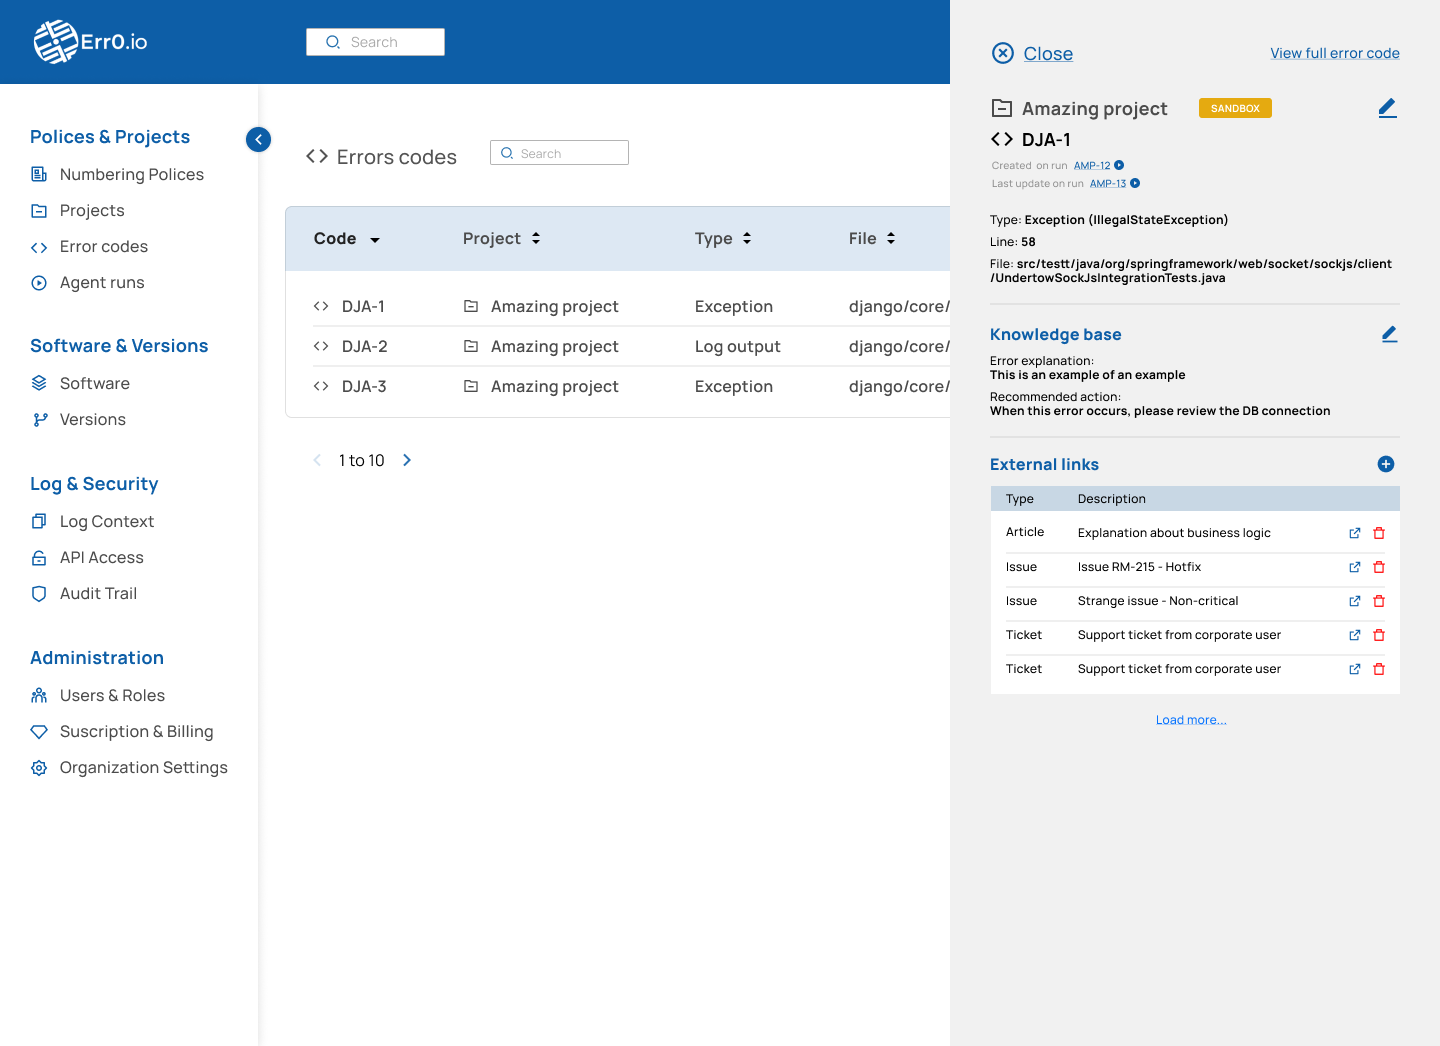
Task: Sort table by Type column arrows
Action: point(747,238)
